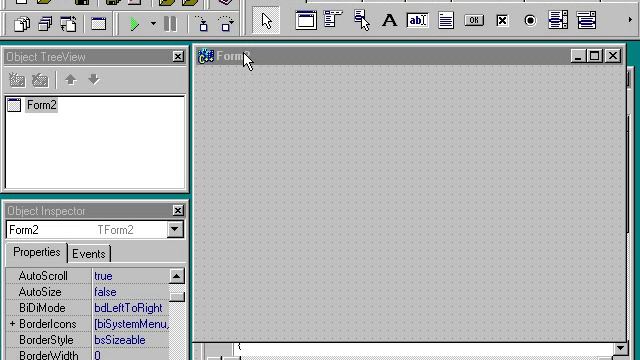The height and width of the screenshot is (360, 640).
Task: Switch to the Properties tab
Action: 37,252
